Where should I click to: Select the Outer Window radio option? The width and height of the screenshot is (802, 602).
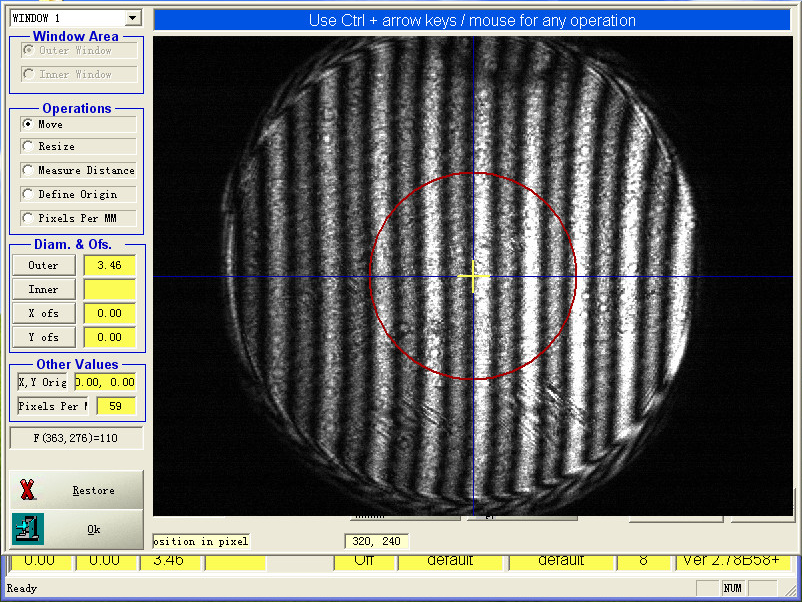point(27,50)
